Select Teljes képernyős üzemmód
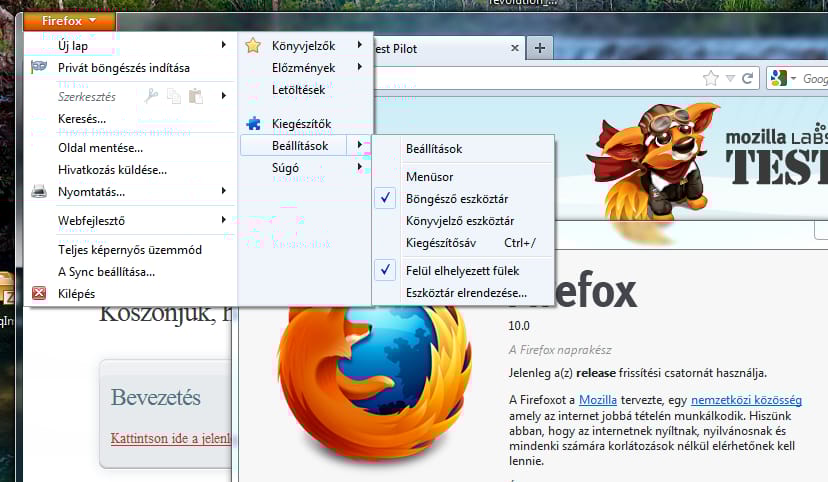 (x=129, y=250)
